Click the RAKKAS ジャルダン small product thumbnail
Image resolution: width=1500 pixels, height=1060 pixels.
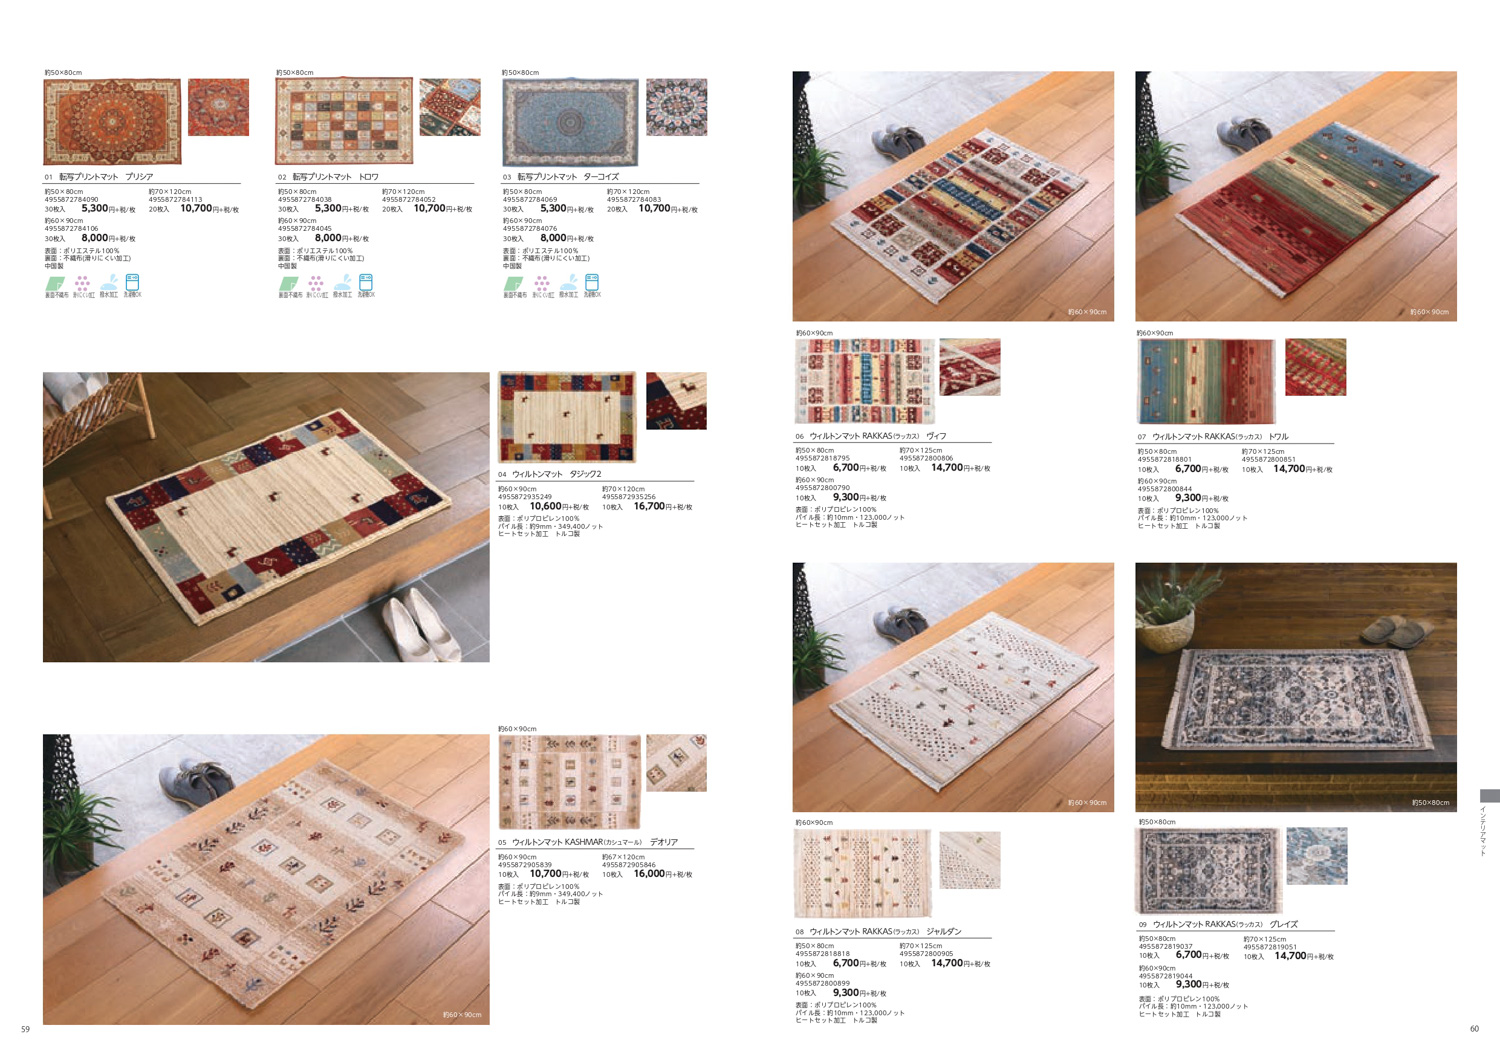[862, 872]
